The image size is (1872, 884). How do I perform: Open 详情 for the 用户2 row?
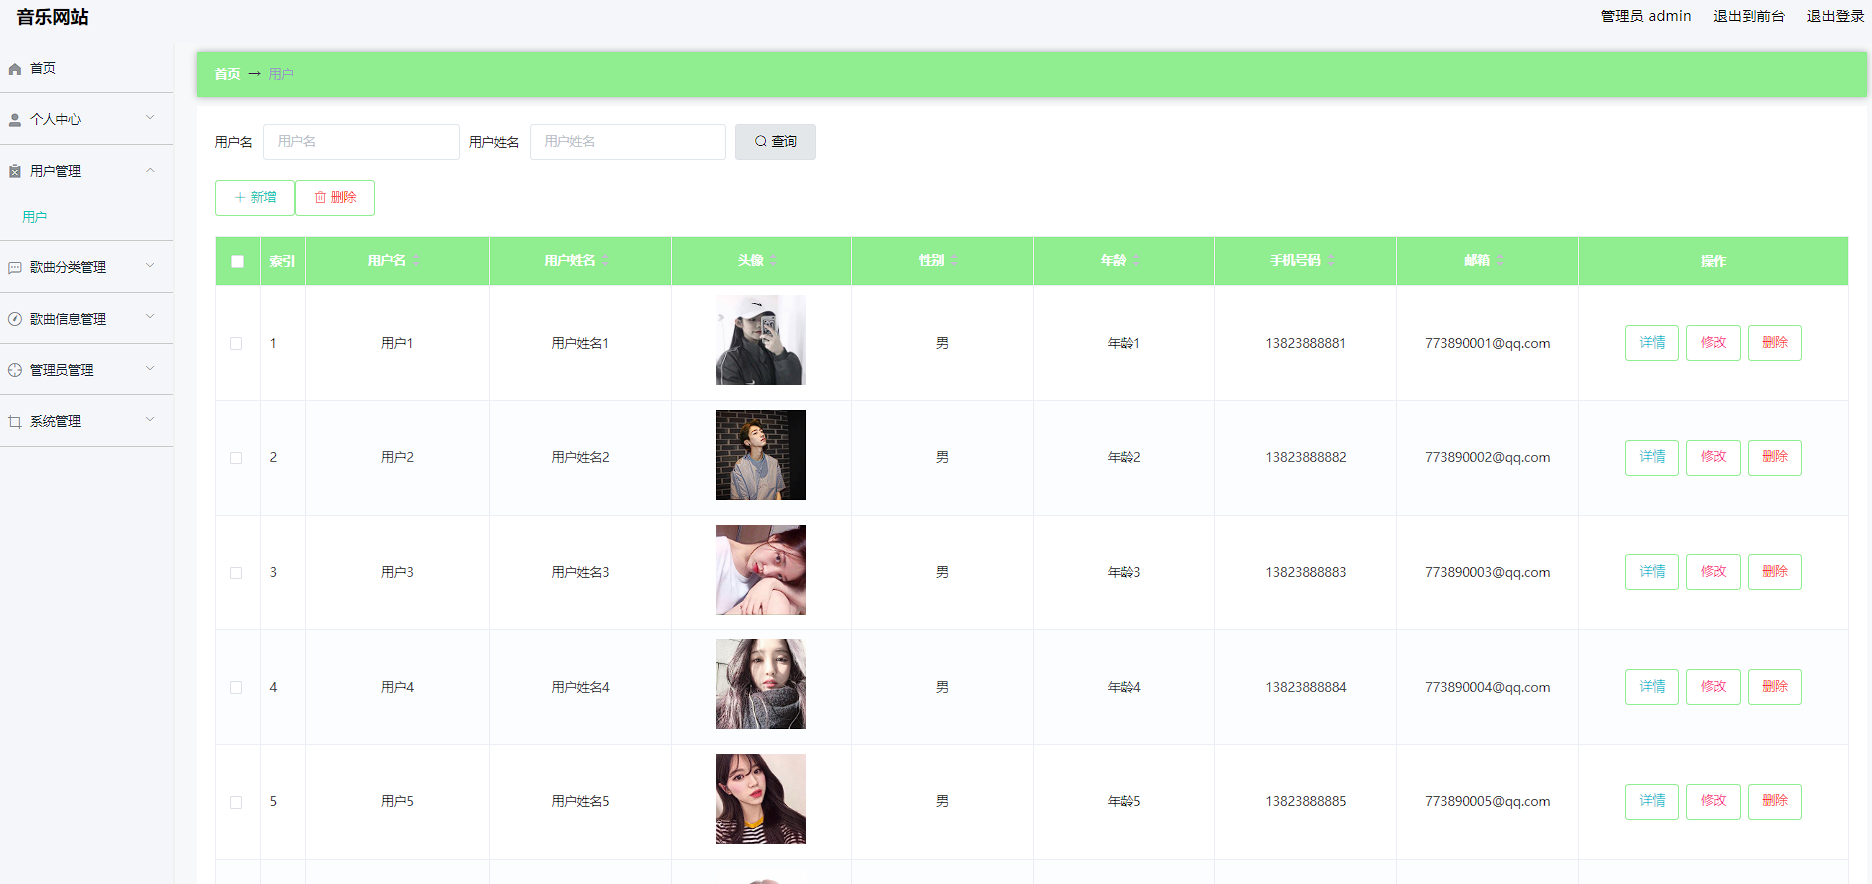click(1652, 458)
